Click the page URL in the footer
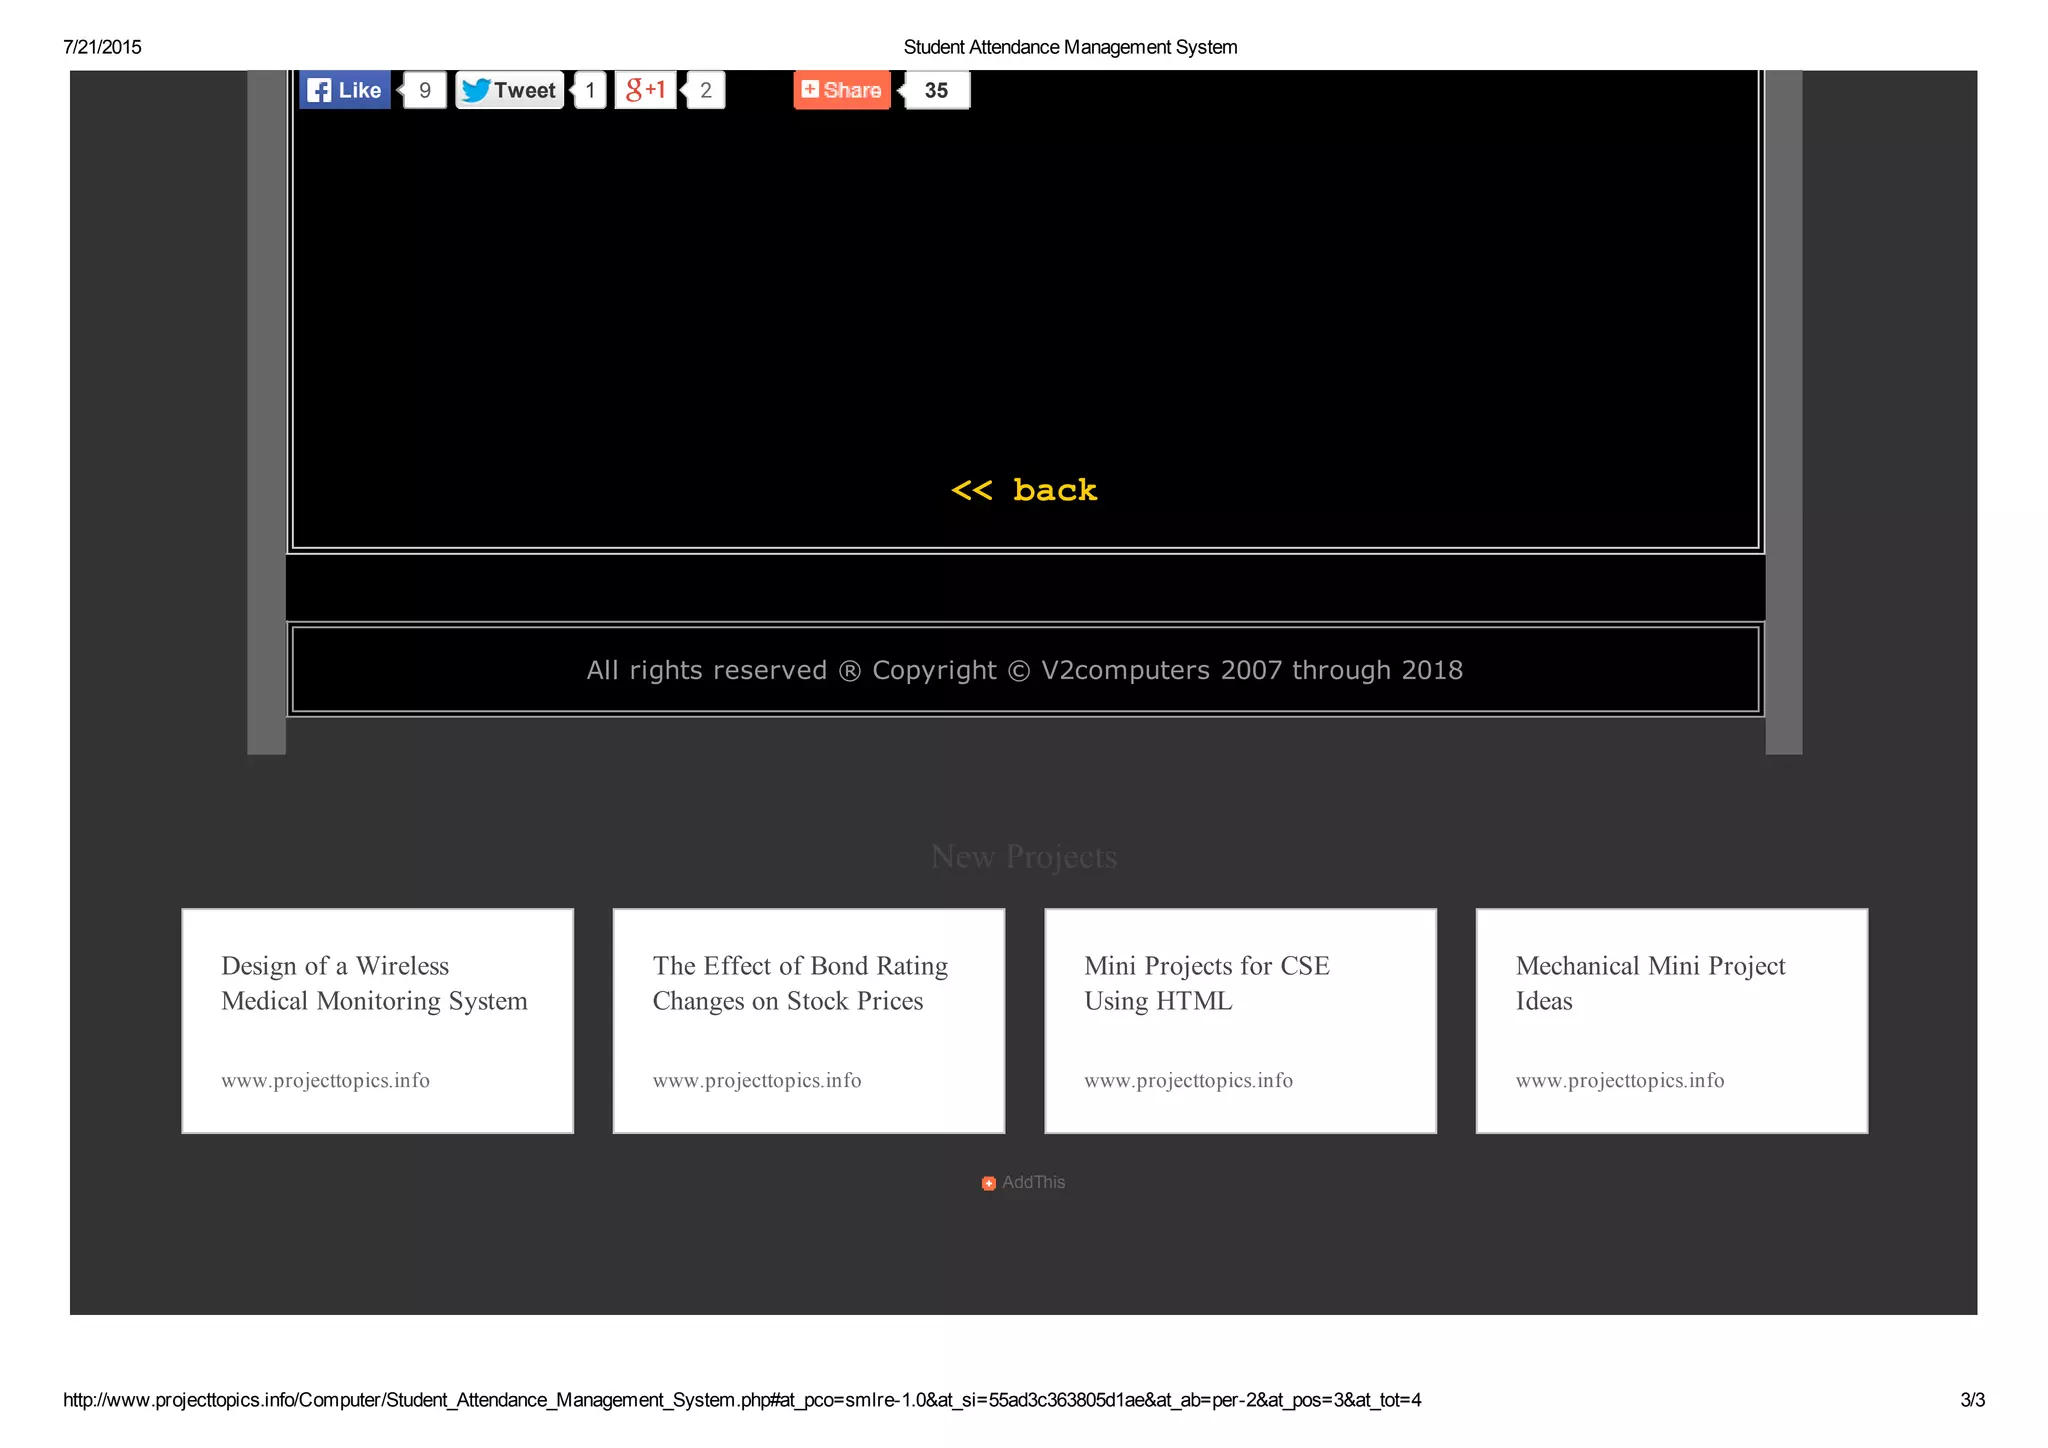2048x1448 pixels. click(742, 1400)
